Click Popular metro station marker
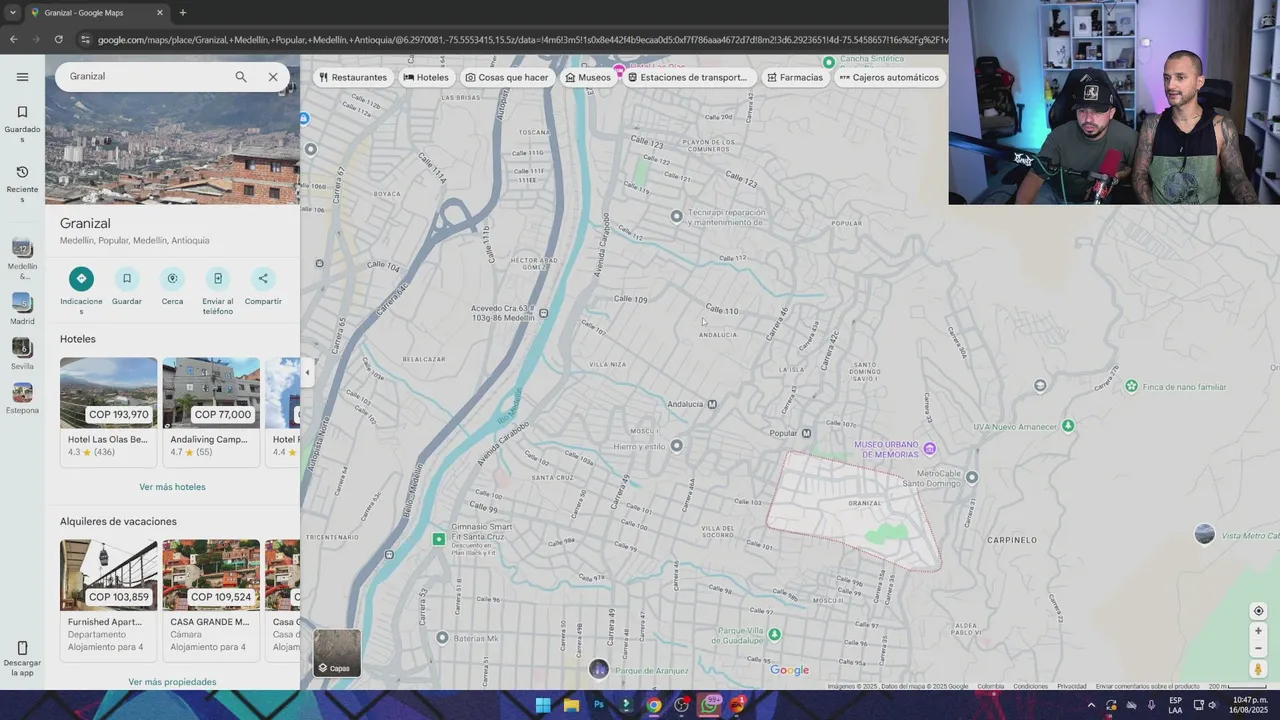Screen dimensions: 1280x720 pyautogui.click(x=806, y=433)
